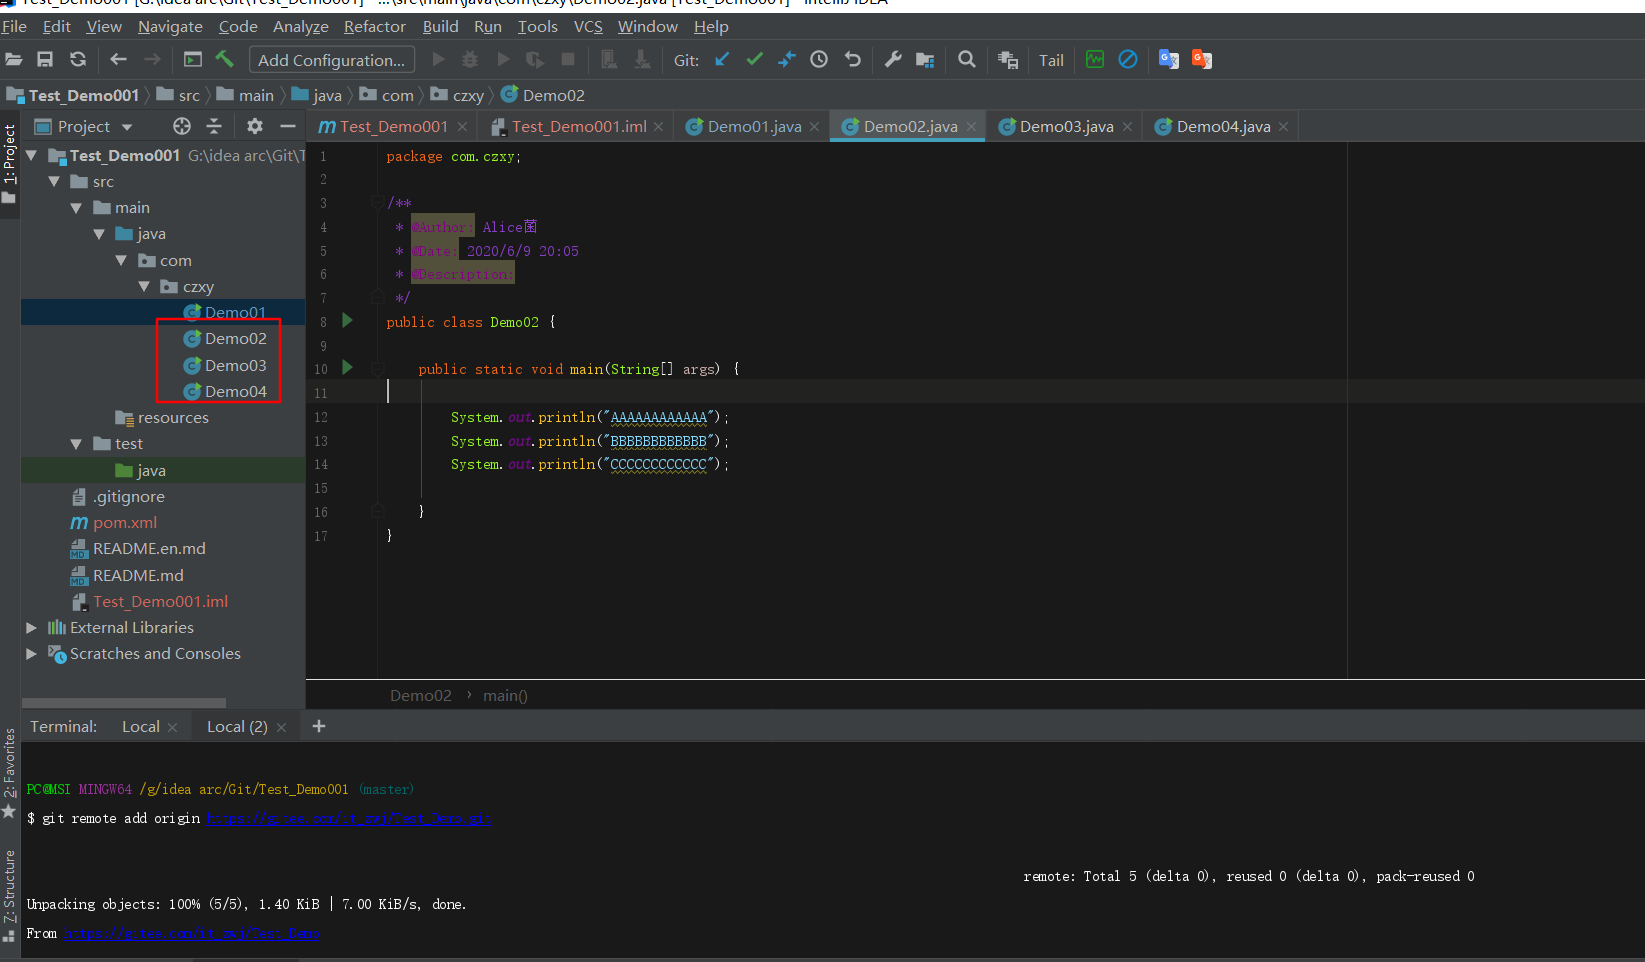Click the czxy breadcrumb in the navigation bar

[x=468, y=95]
